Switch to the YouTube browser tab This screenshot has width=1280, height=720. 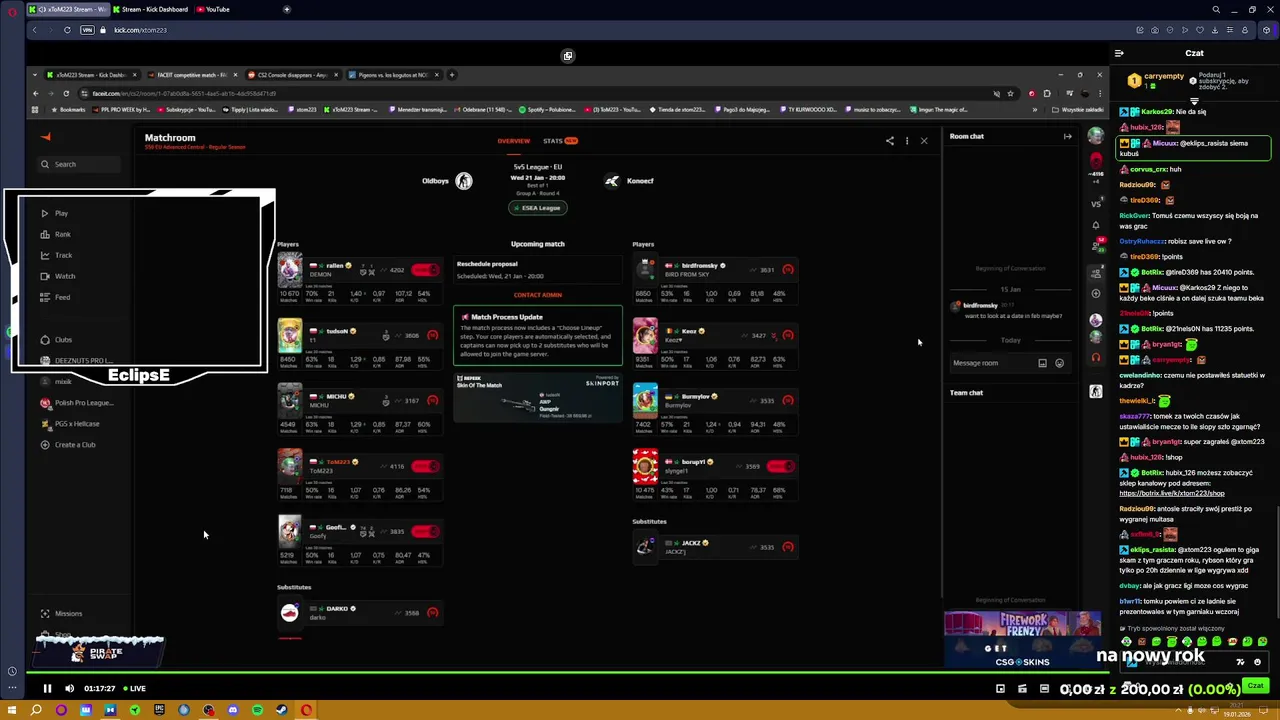[214, 9]
